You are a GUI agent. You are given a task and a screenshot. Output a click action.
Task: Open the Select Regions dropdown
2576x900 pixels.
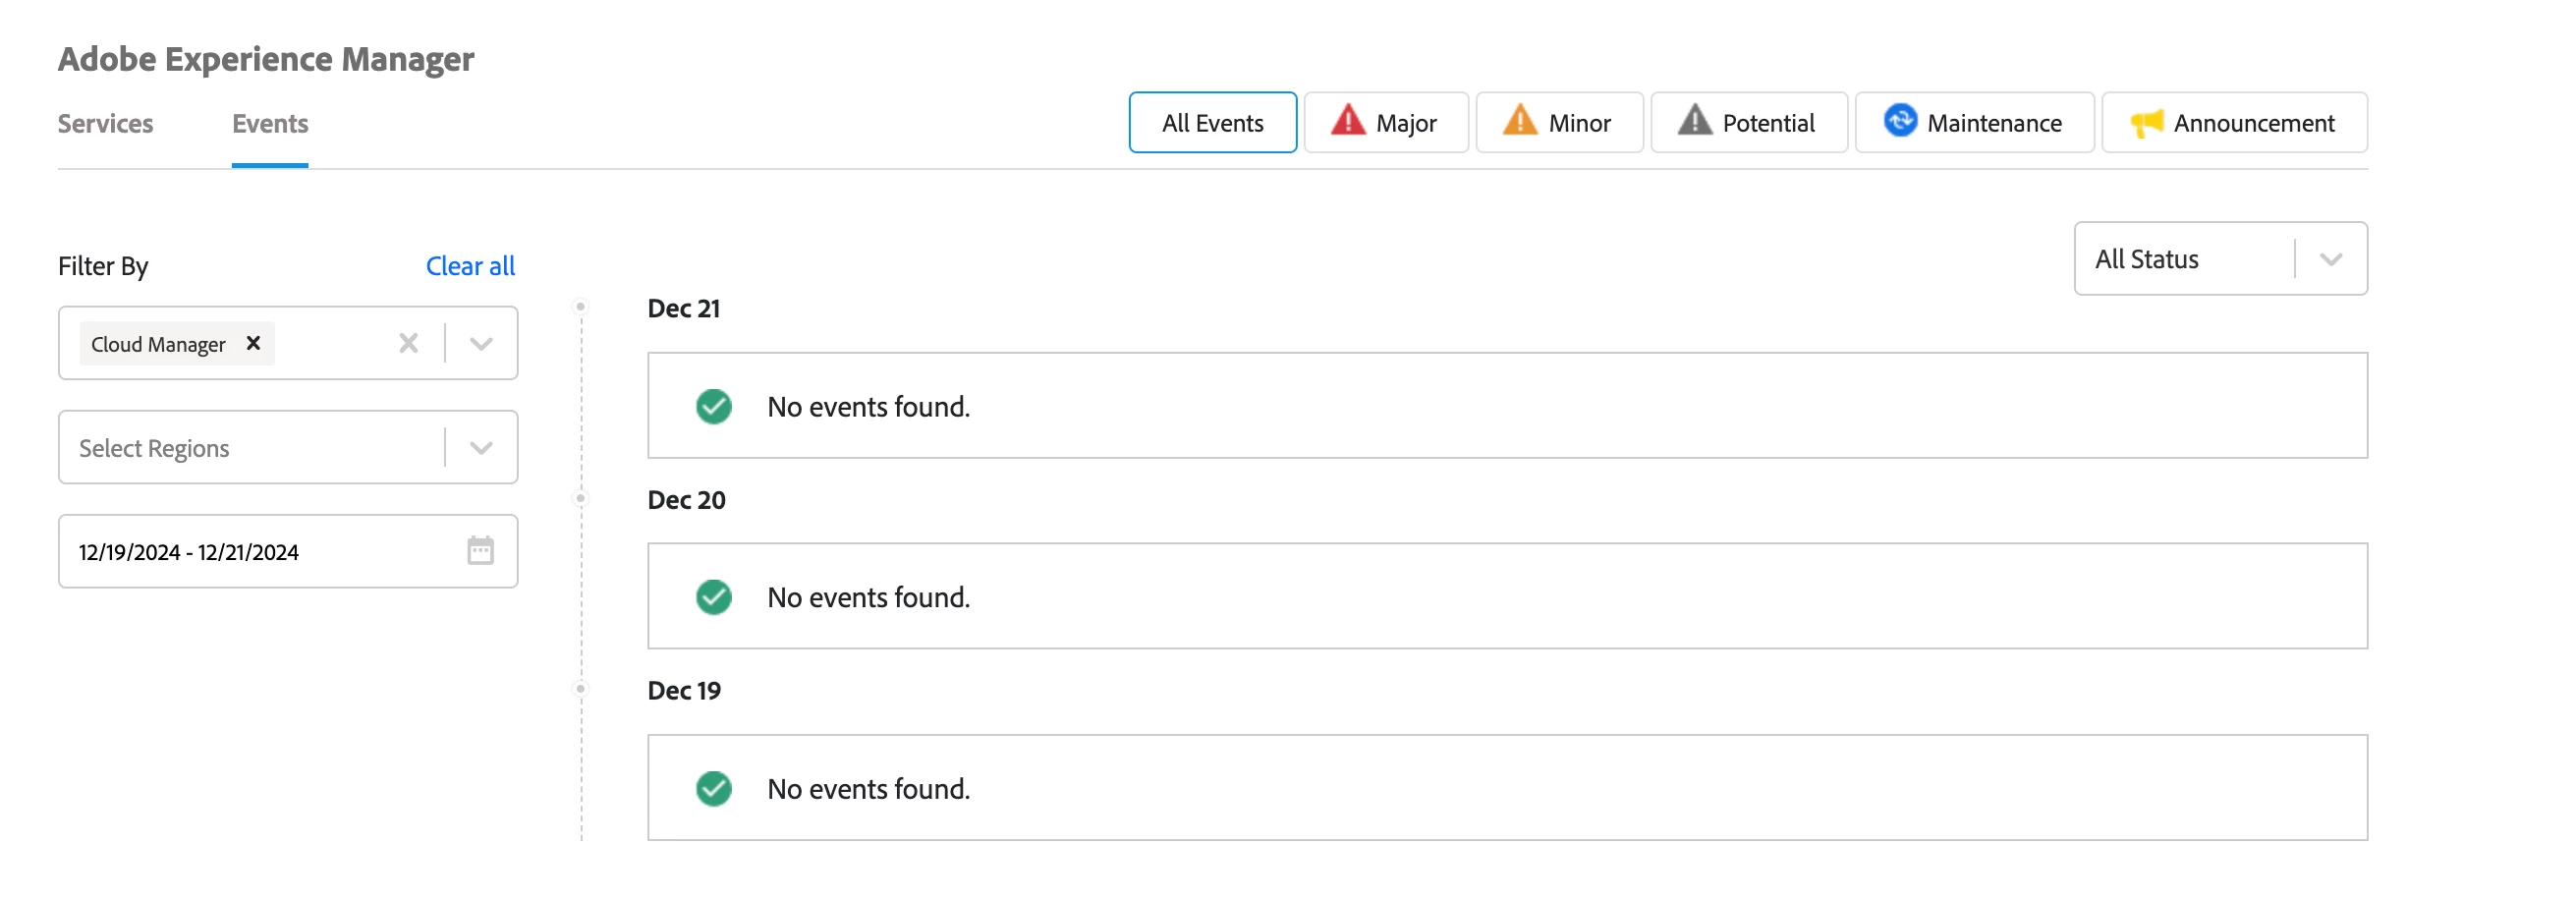[x=288, y=447]
